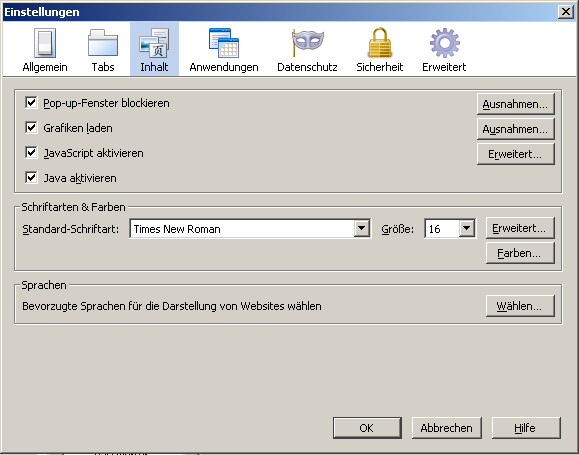579x455 pixels.
Task: Open Ausnahmen for pop-up blocking
Action: (515, 104)
